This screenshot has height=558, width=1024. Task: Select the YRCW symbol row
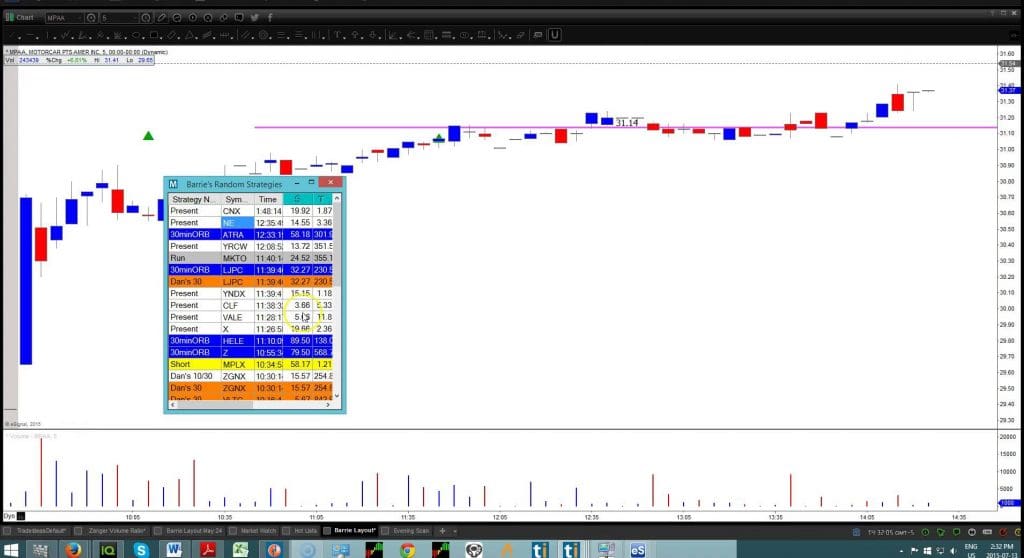251,246
